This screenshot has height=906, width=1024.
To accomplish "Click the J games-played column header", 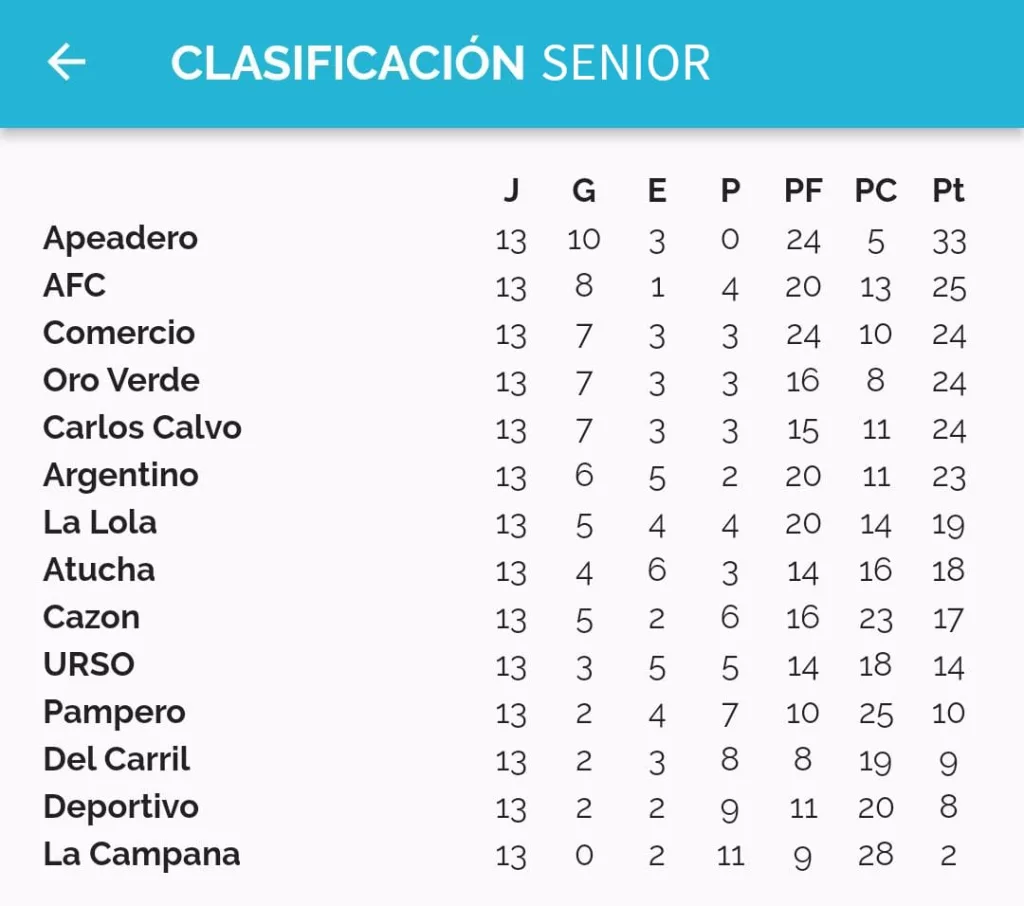I will [511, 191].
